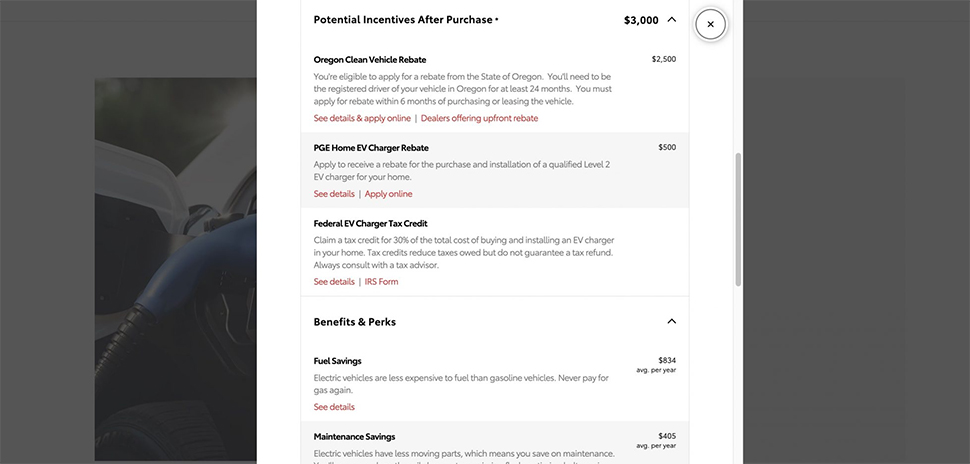Select the "Oregon Clean Vehicle Rebate" title
The width and height of the screenshot is (970, 464).
click(x=369, y=59)
